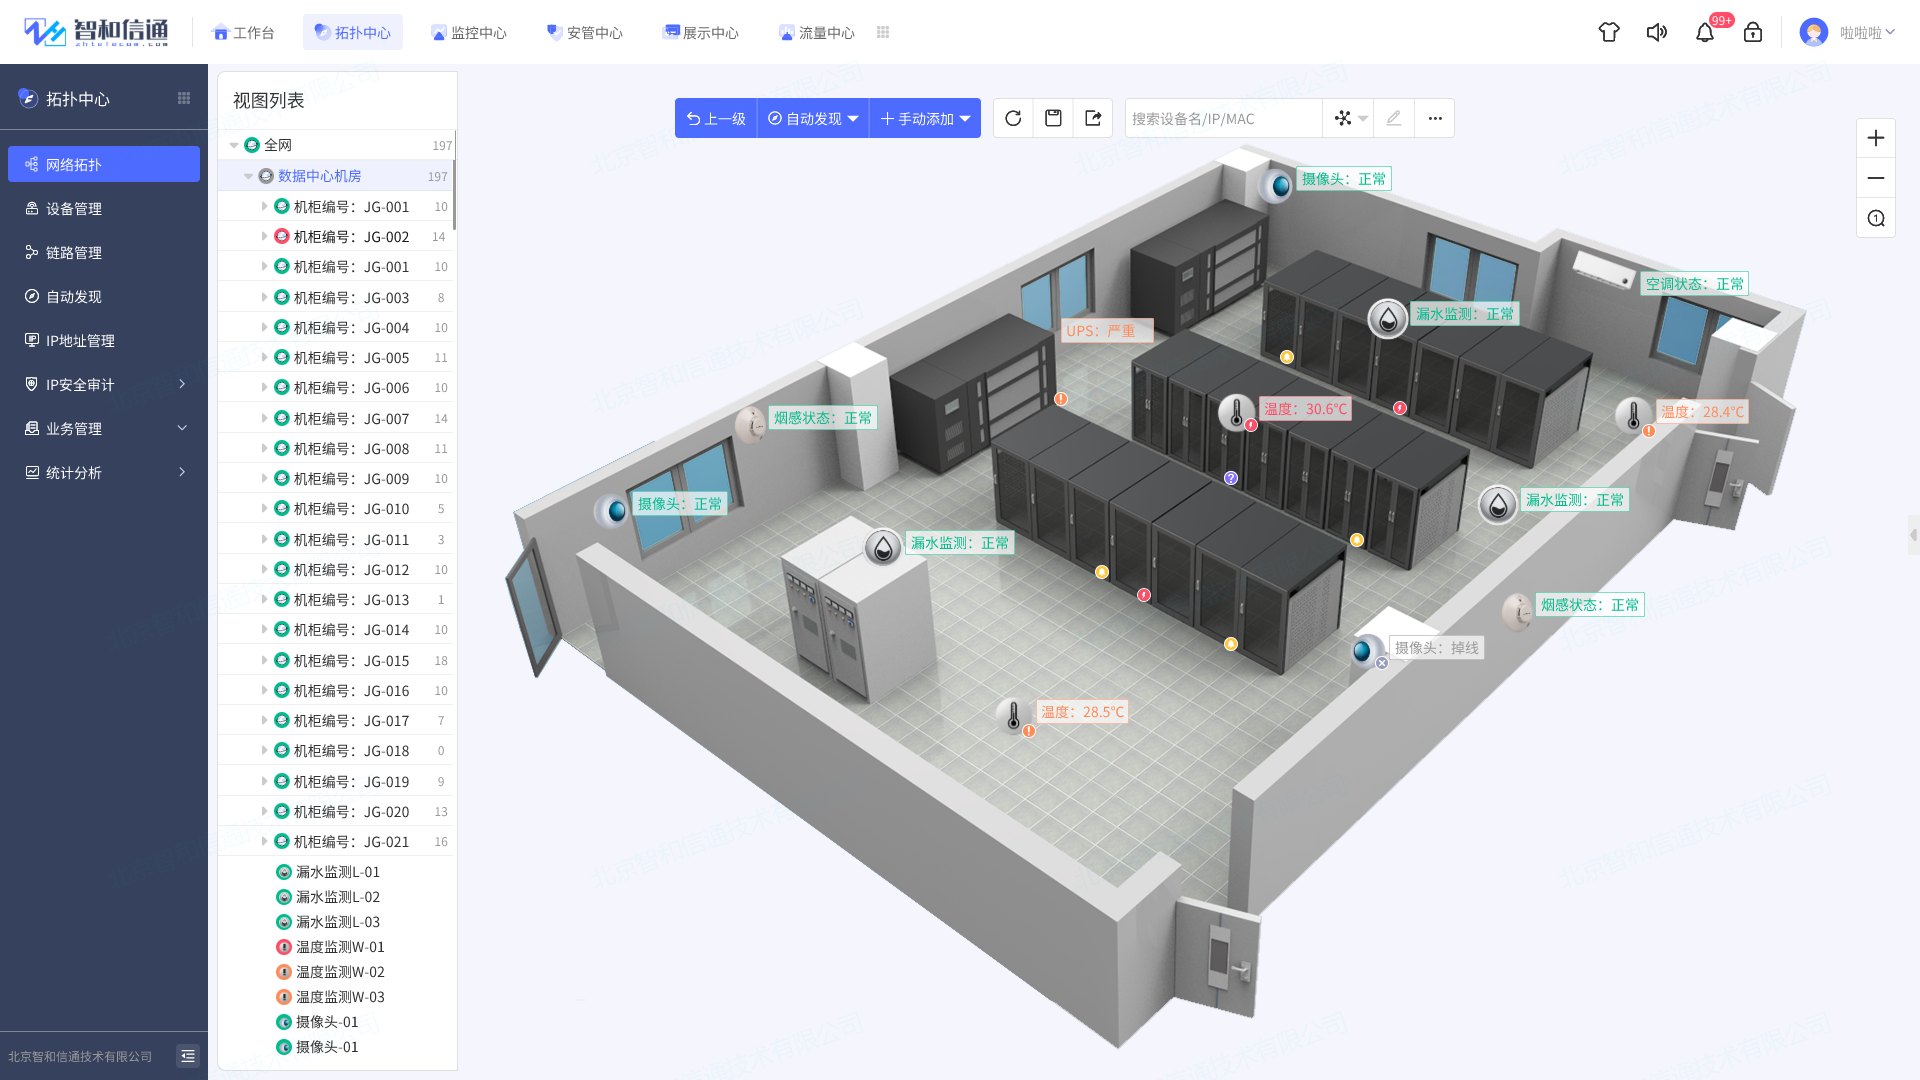Click the more options ellipsis button

[1435, 118]
